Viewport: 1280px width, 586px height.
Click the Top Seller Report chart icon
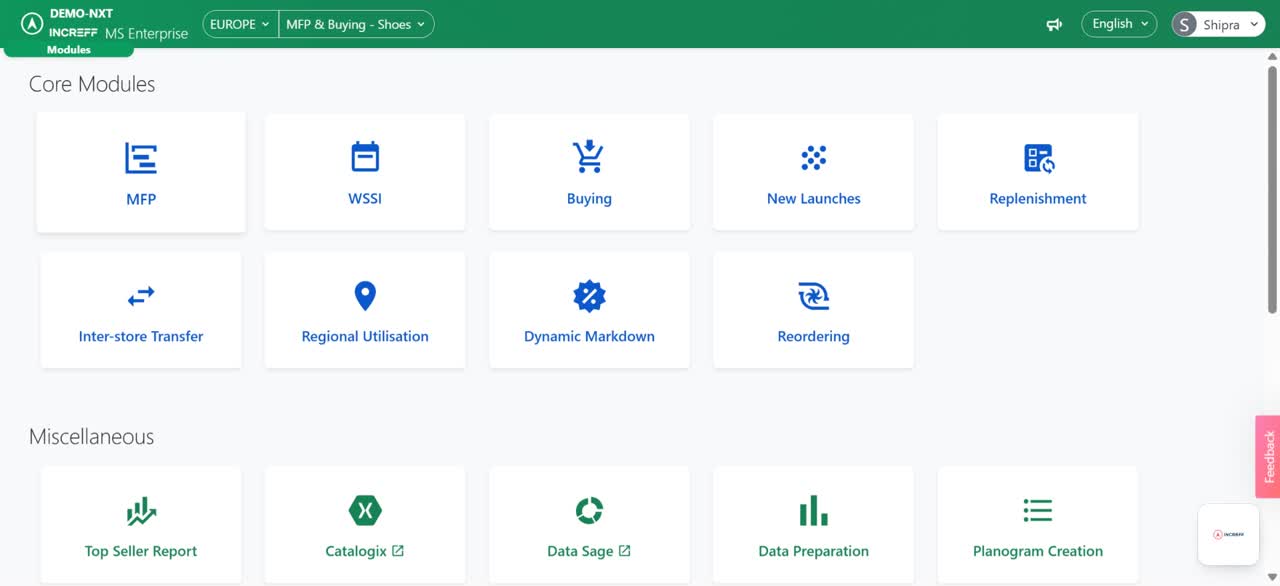pyautogui.click(x=141, y=511)
